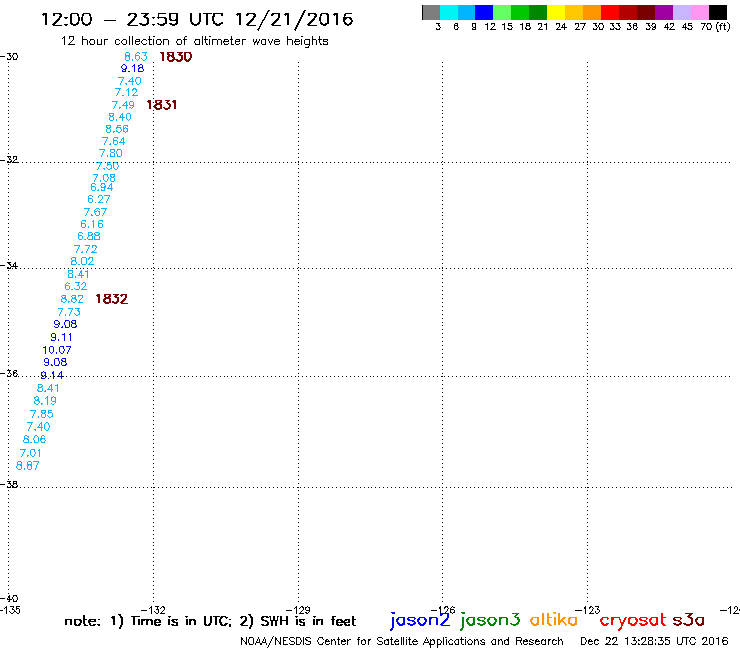Select the 8.06 wave height value

(x=34, y=439)
